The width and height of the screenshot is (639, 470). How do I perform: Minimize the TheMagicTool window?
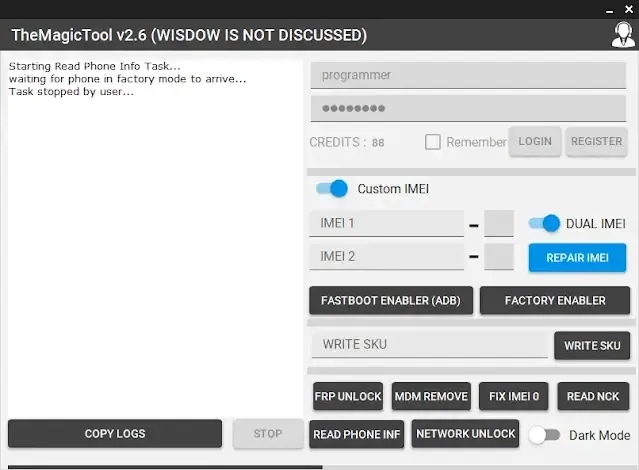tap(609, 11)
